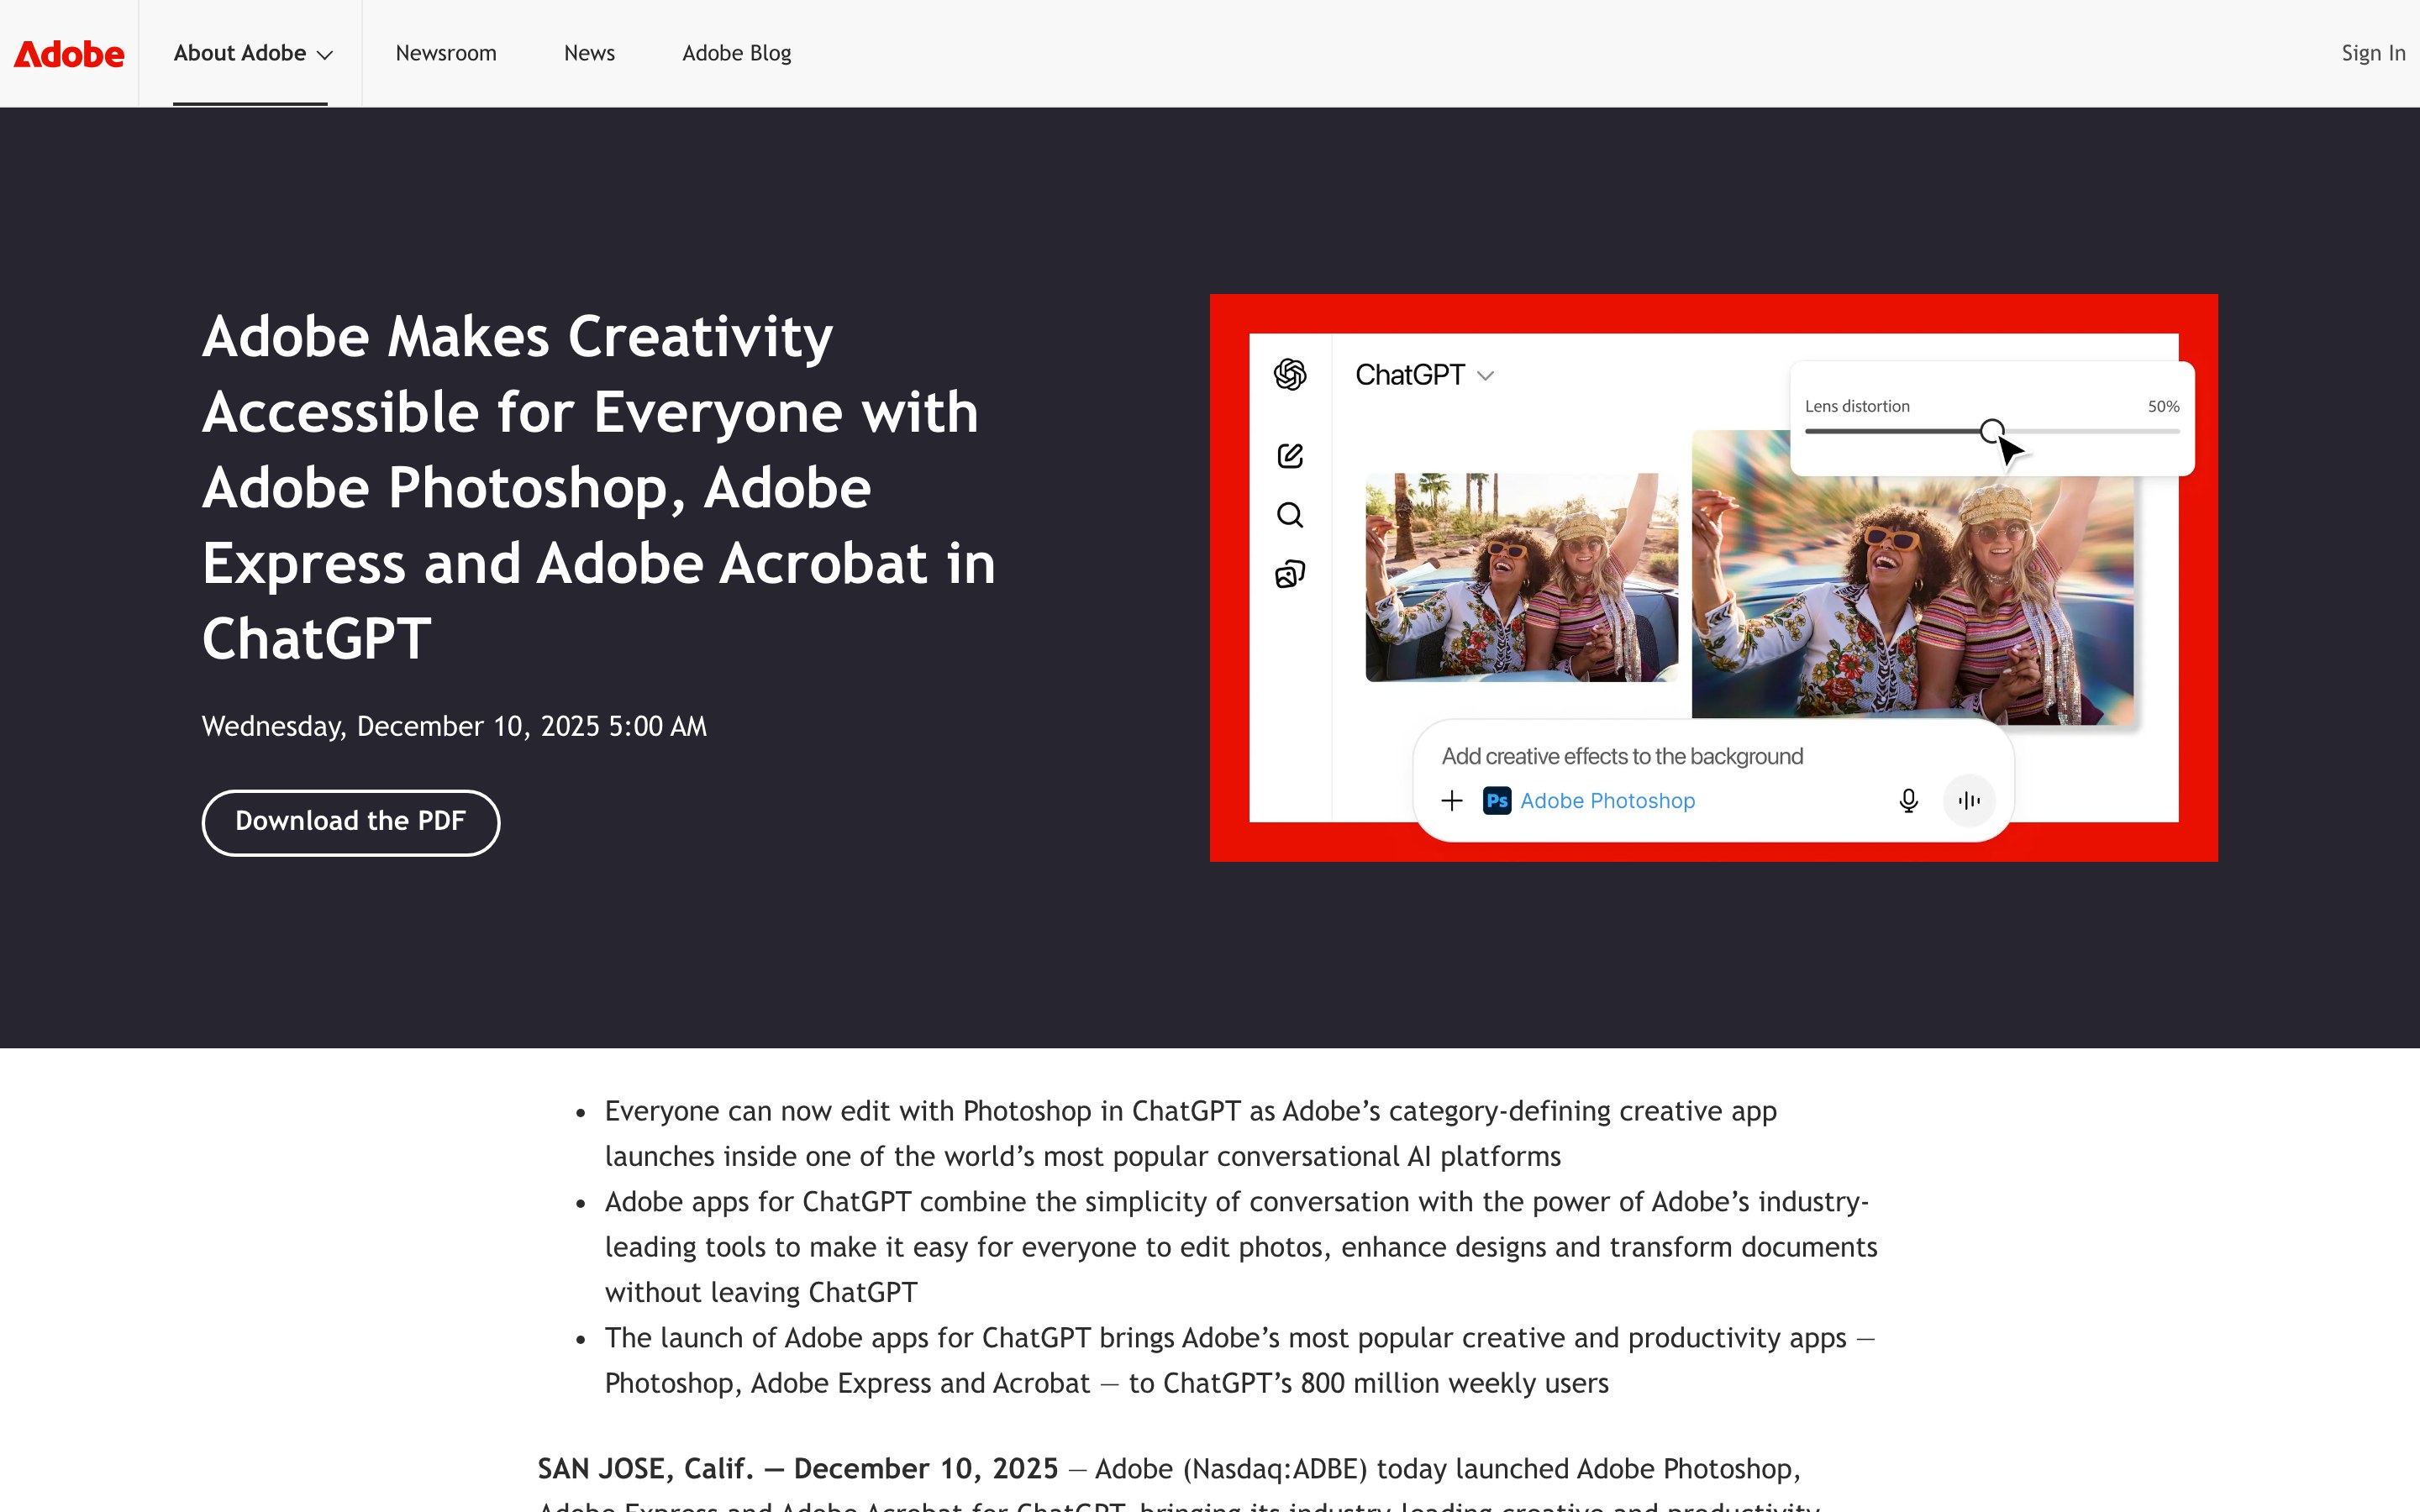Open the ChatGPT model dropdown chevron
The image size is (2420, 1512).
[x=1485, y=376]
